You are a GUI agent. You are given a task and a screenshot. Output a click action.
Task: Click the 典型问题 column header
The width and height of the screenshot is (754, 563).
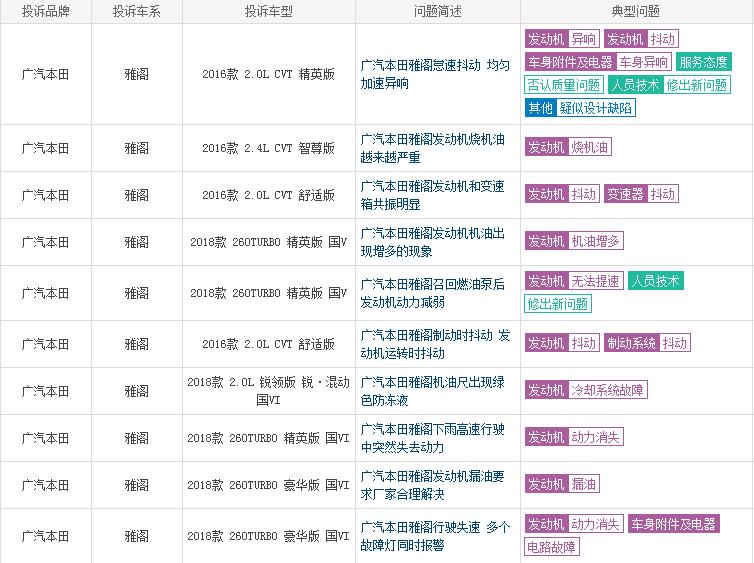(636, 11)
